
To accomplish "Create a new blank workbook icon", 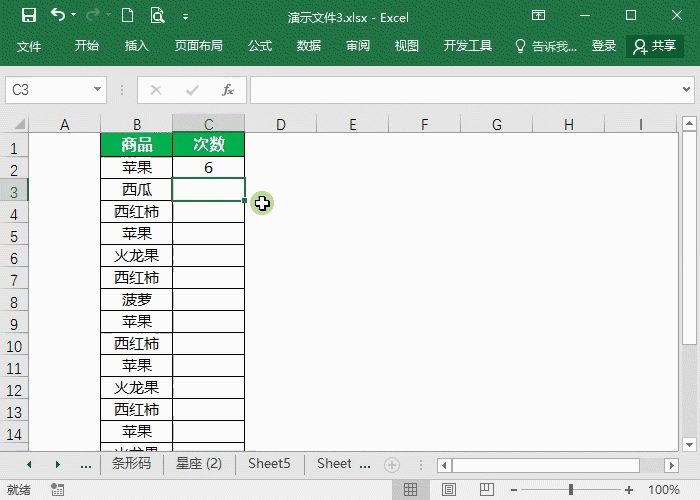I will click(x=128, y=16).
